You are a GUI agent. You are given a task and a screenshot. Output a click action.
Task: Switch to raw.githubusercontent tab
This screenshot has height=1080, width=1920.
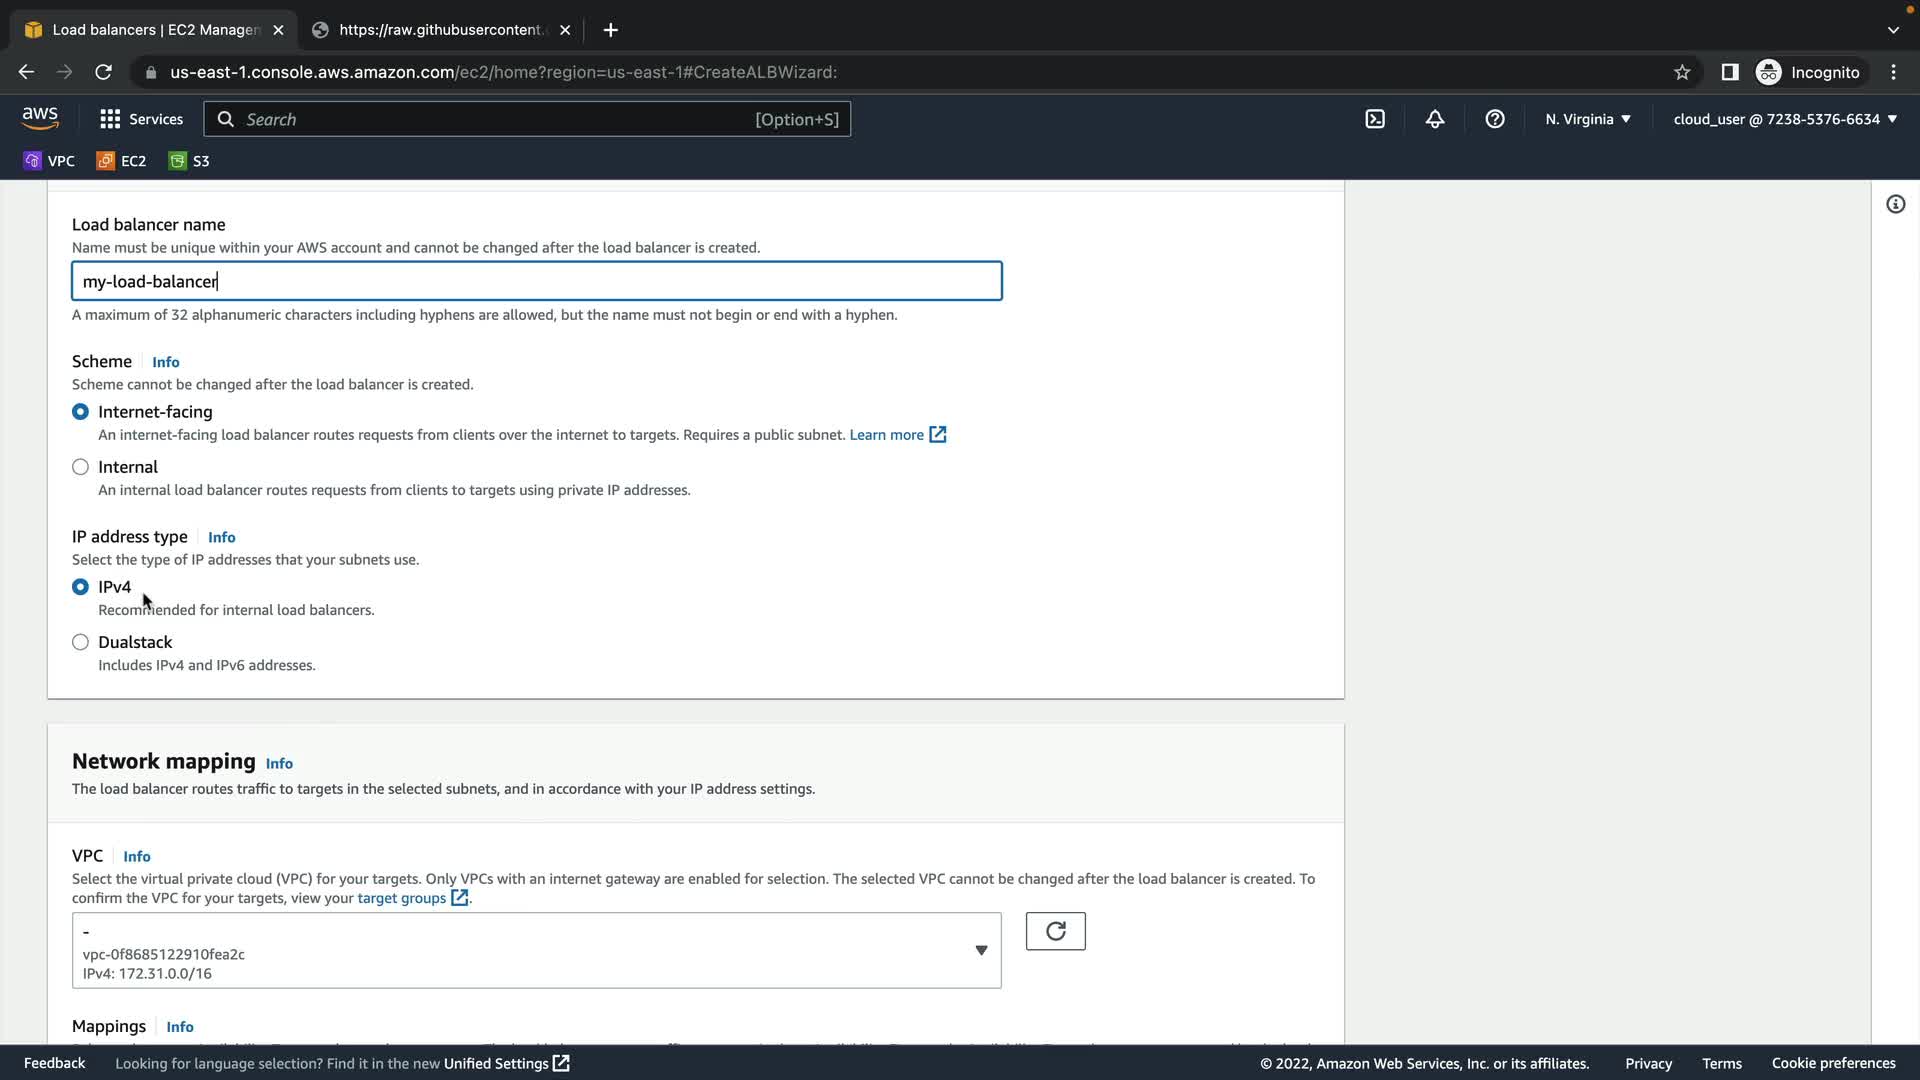440,30
